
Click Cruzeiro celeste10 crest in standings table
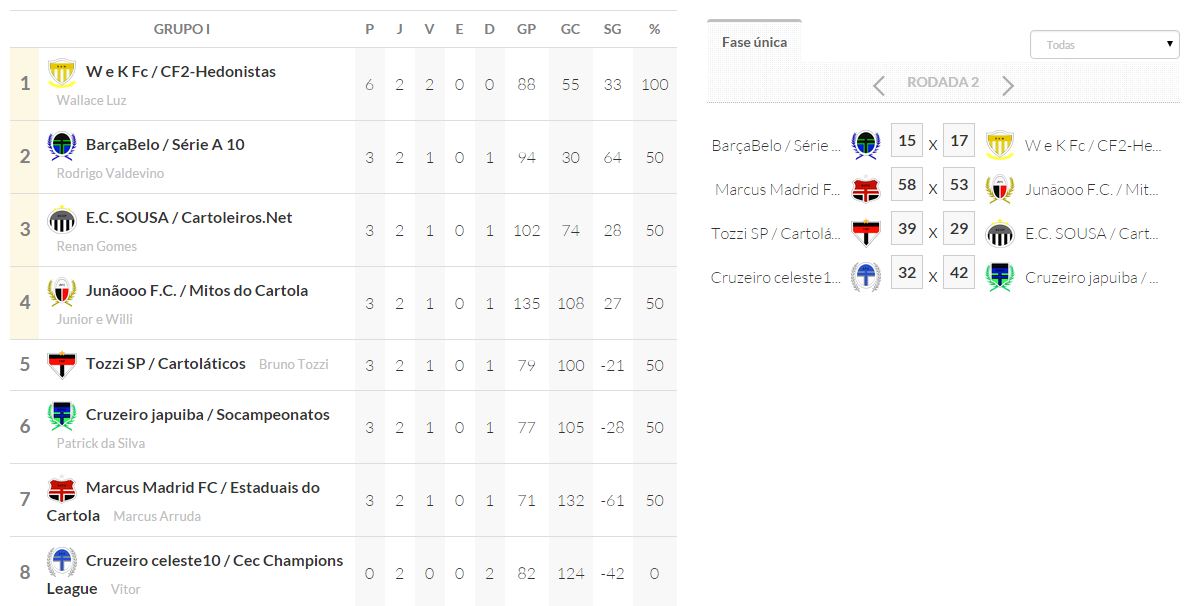point(62,562)
